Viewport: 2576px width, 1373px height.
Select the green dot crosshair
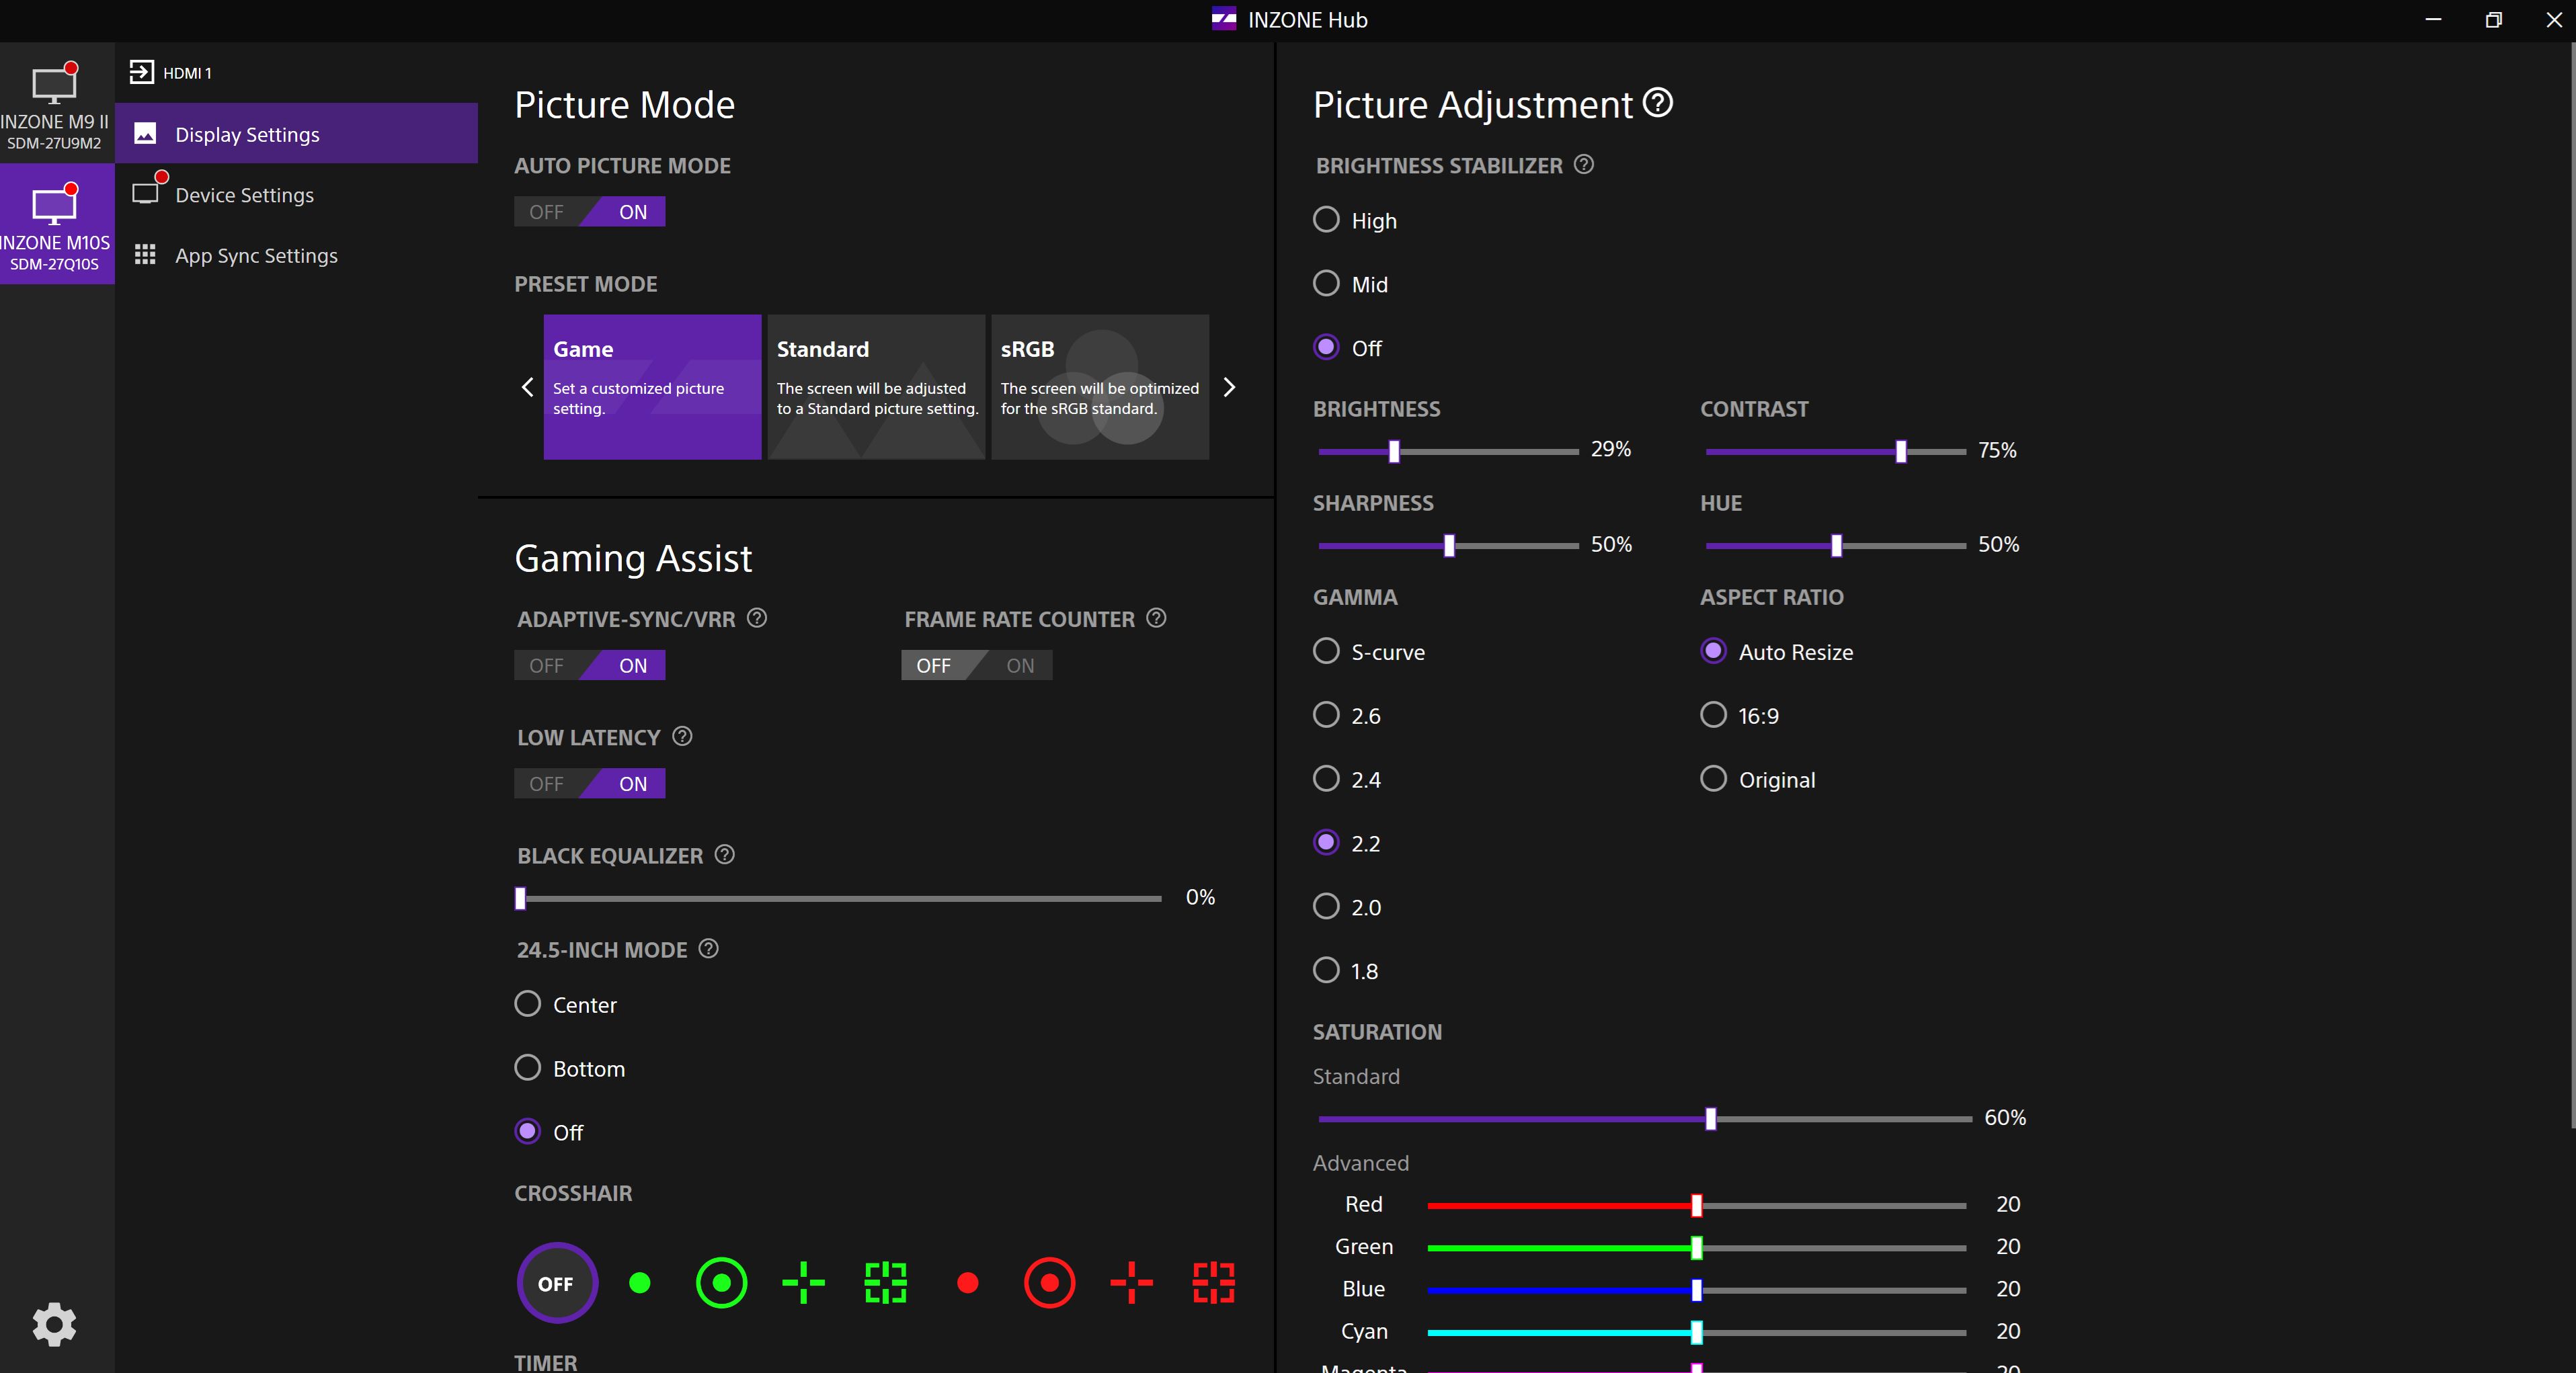point(640,1283)
